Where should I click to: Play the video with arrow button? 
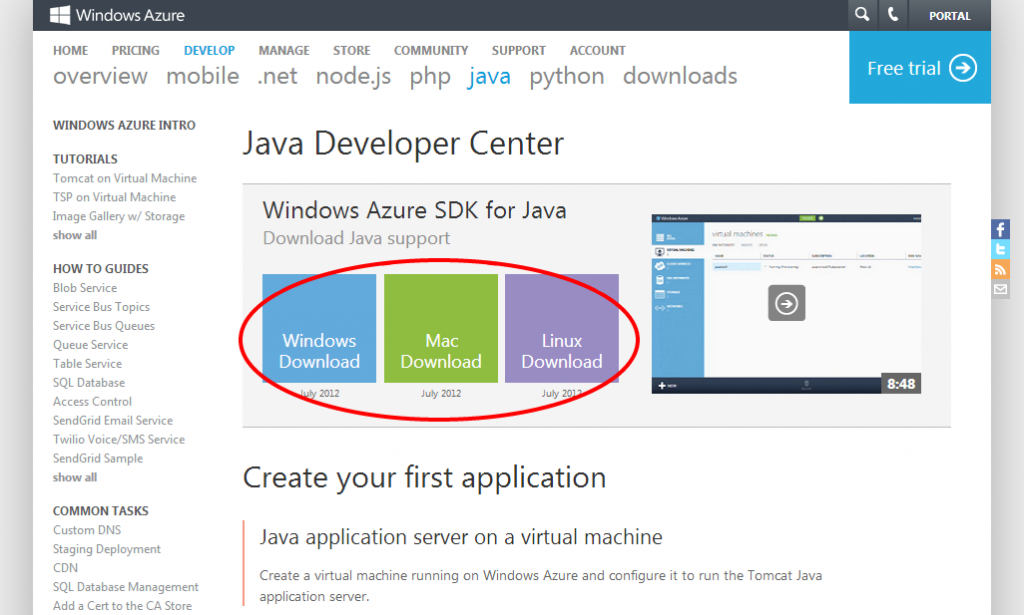point(786,303)
